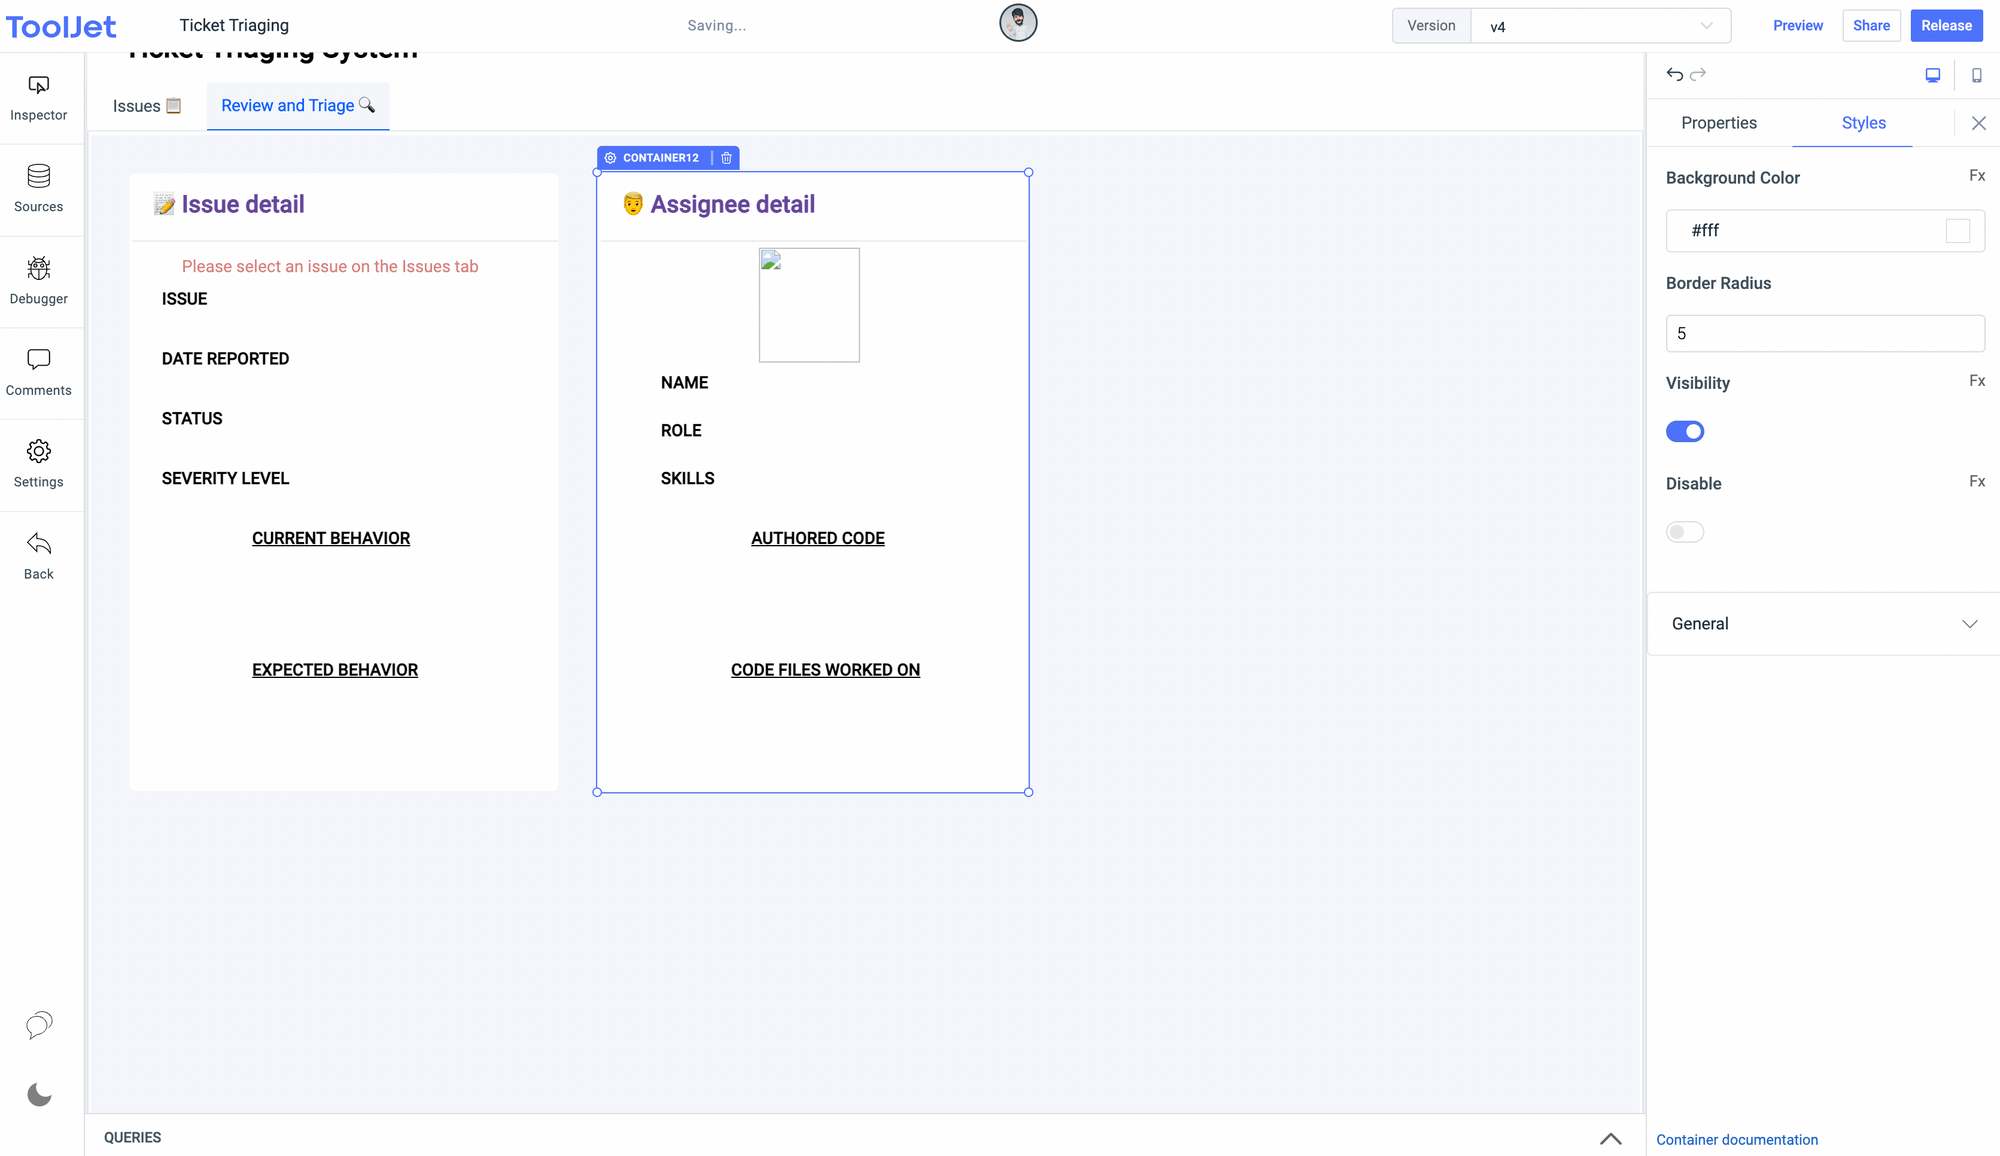Open the Sources sidebar icon
This screenshot has height=1156, width=2000.
point(39,188)
